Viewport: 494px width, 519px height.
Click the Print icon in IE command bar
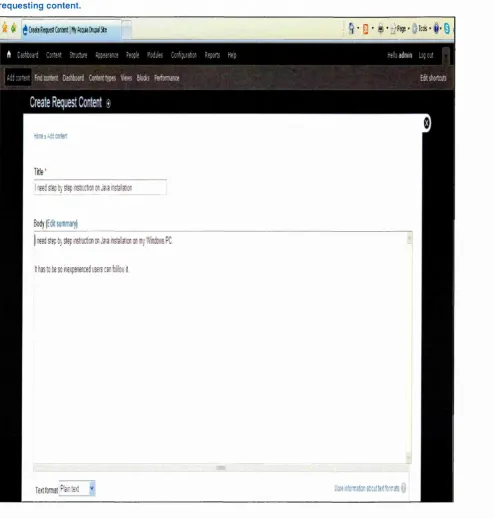click(380, 29)
